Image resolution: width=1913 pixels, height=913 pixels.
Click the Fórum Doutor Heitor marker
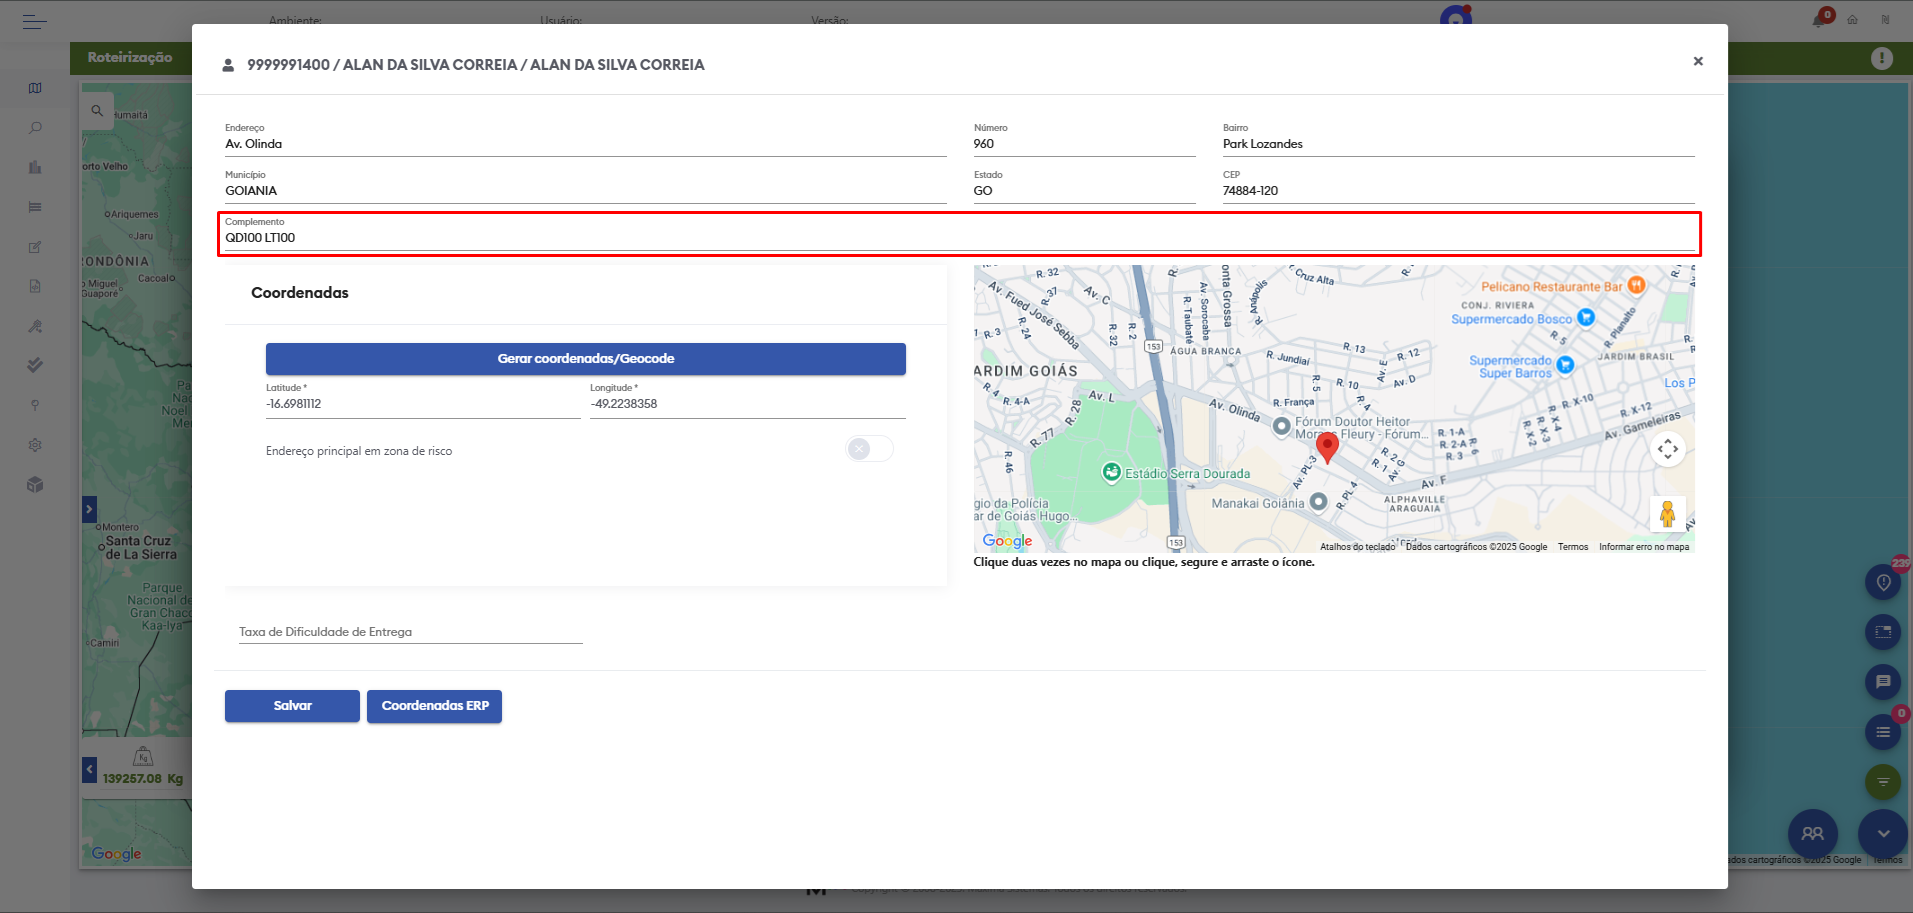(x=1281, y=426)
